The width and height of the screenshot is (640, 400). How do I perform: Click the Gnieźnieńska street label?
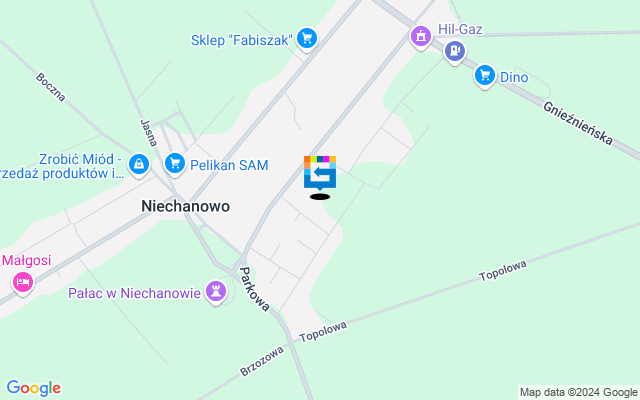click(x=578, y=124)
